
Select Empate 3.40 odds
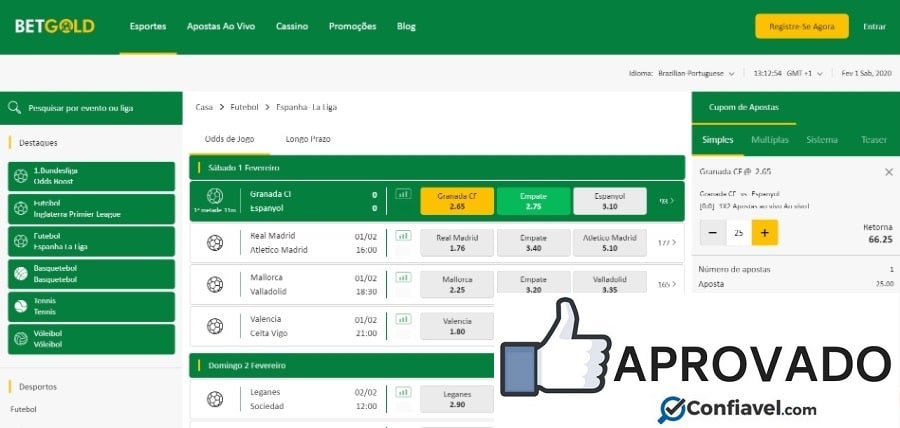tap(533, 243)
